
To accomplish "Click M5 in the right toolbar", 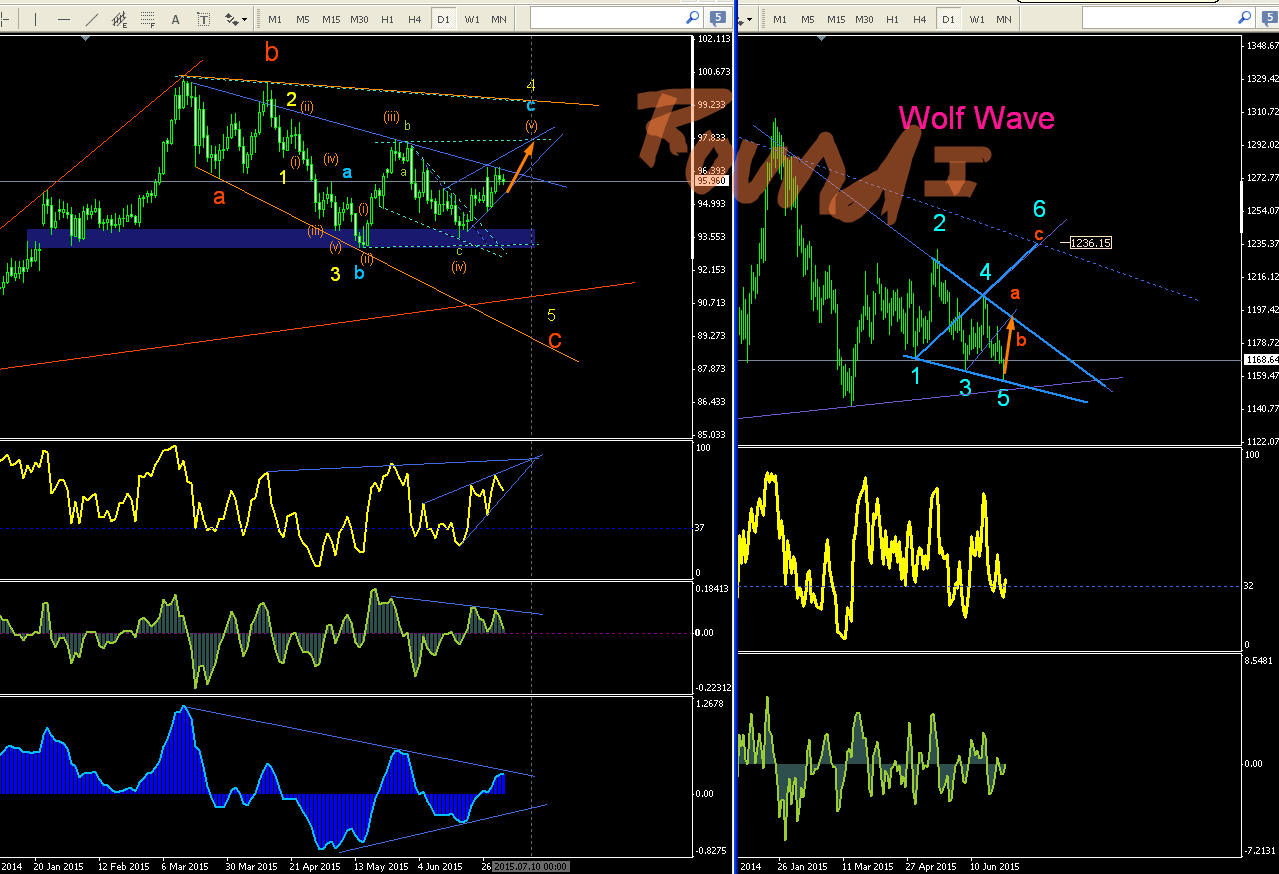I will click(808, 19).
